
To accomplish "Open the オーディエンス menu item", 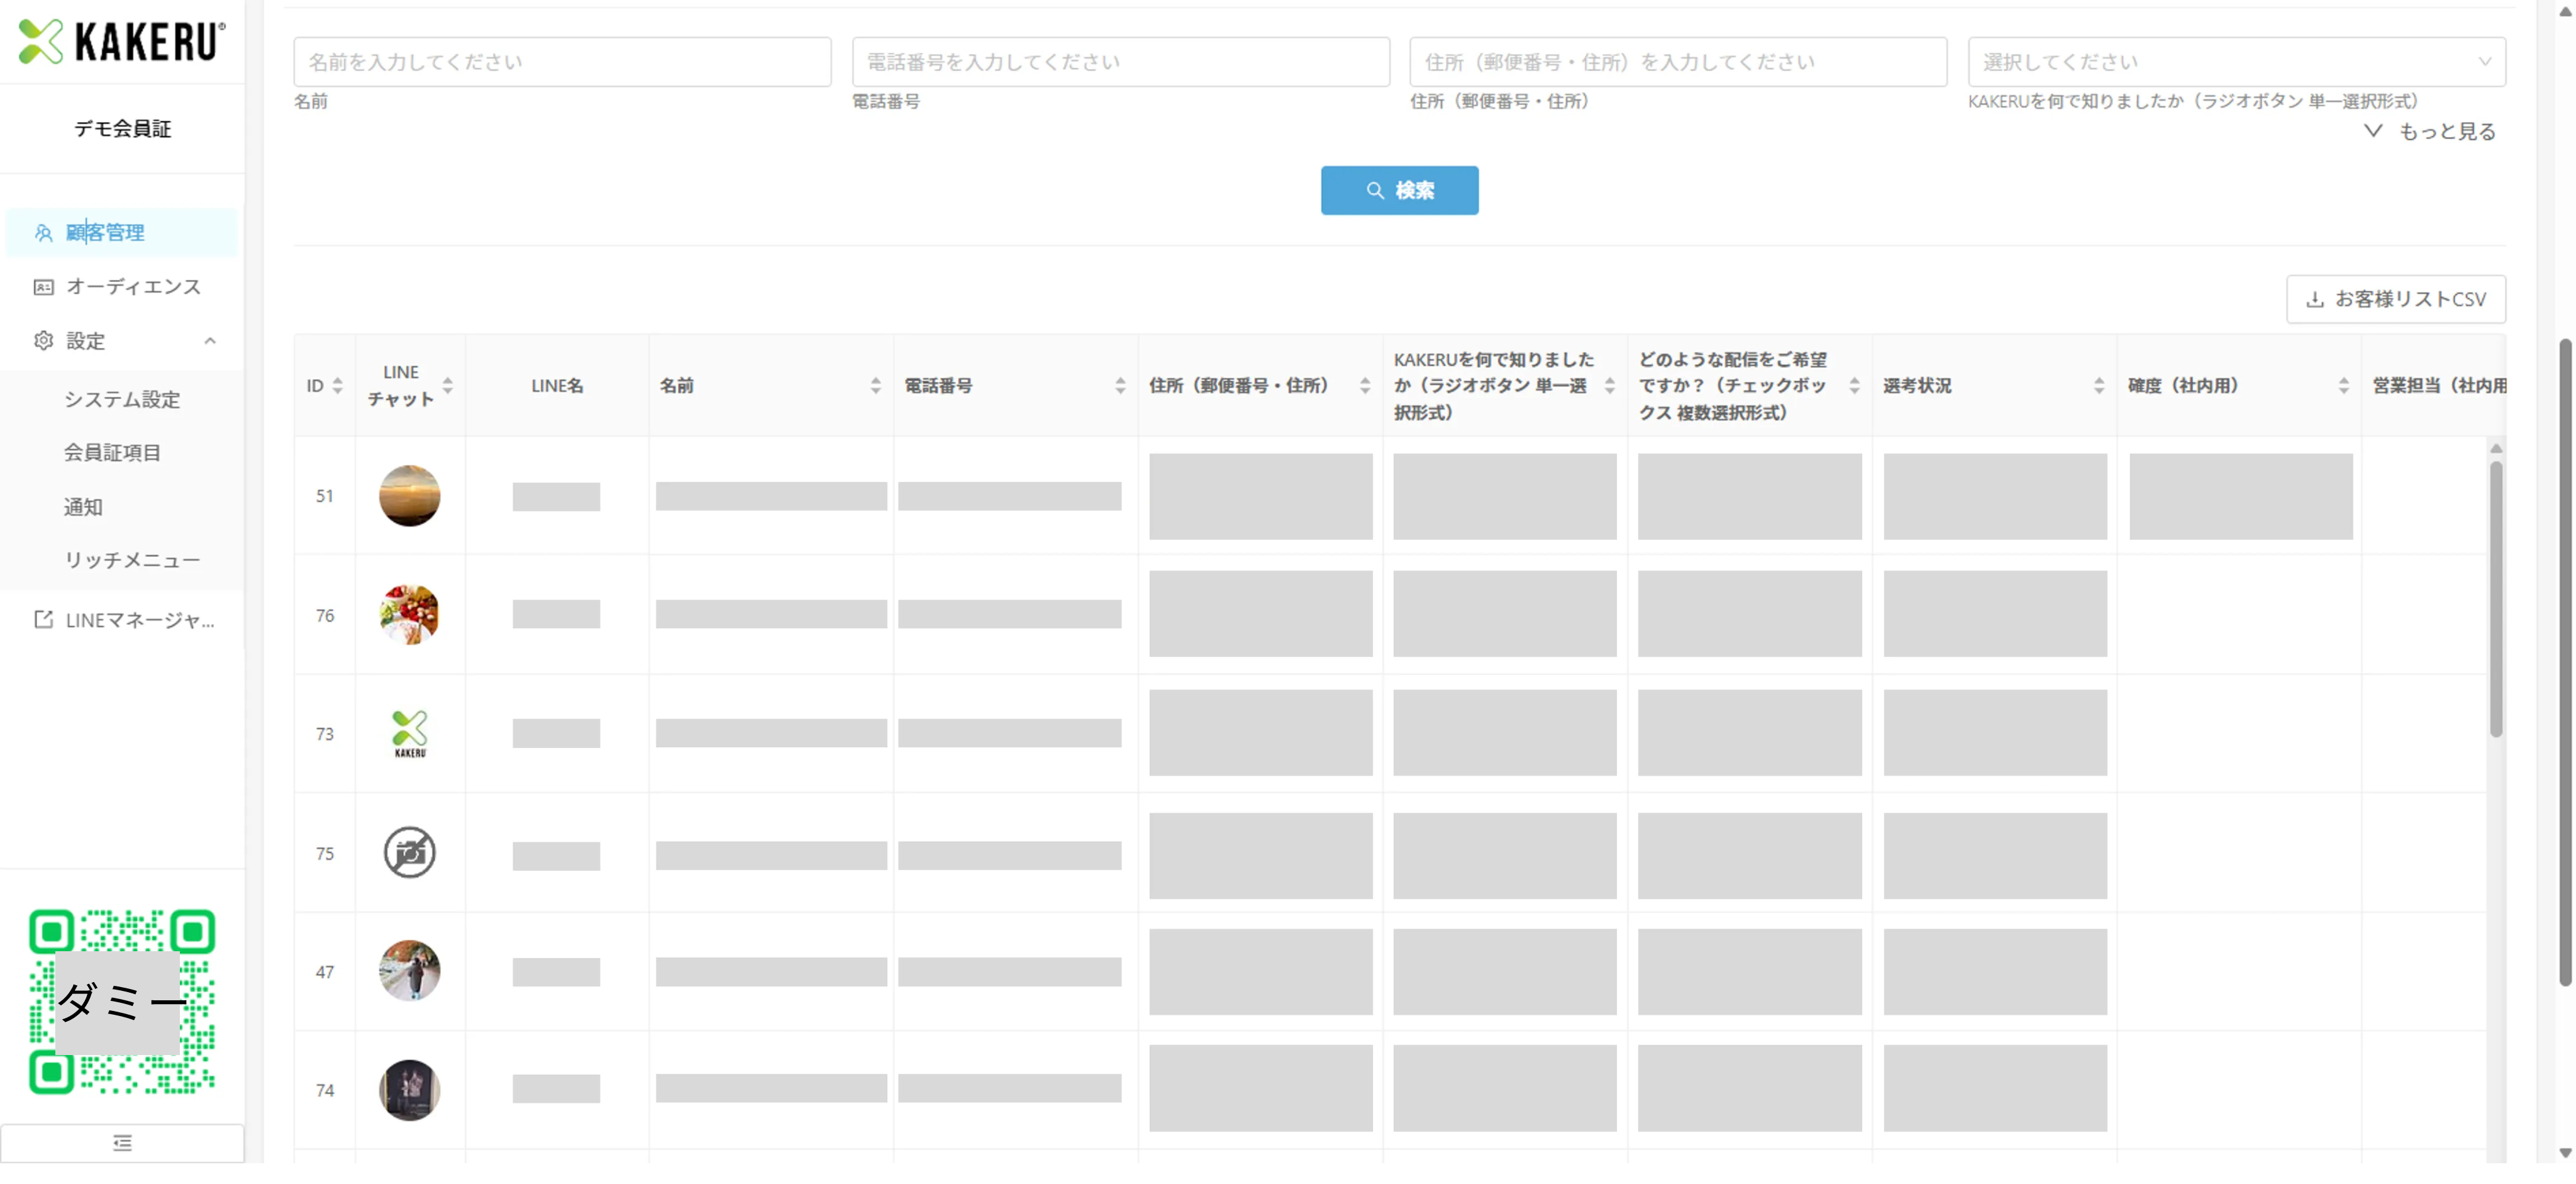I will point(133,287).
